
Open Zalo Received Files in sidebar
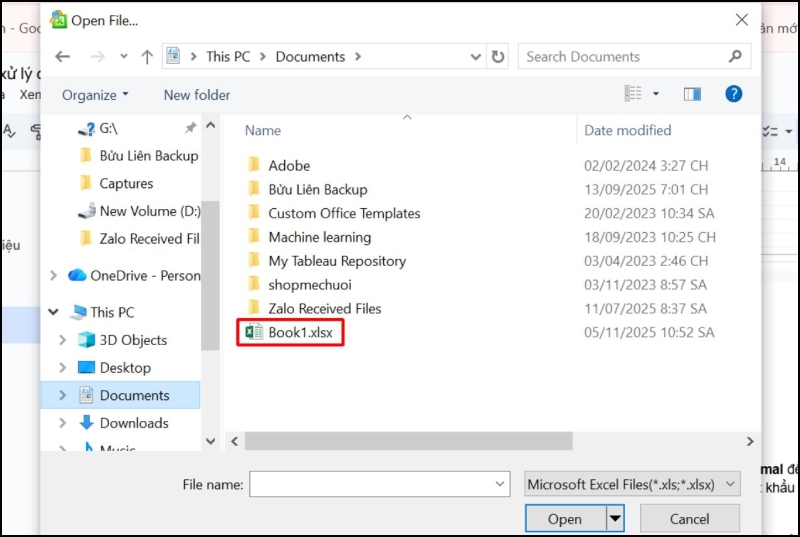[139, 239]
